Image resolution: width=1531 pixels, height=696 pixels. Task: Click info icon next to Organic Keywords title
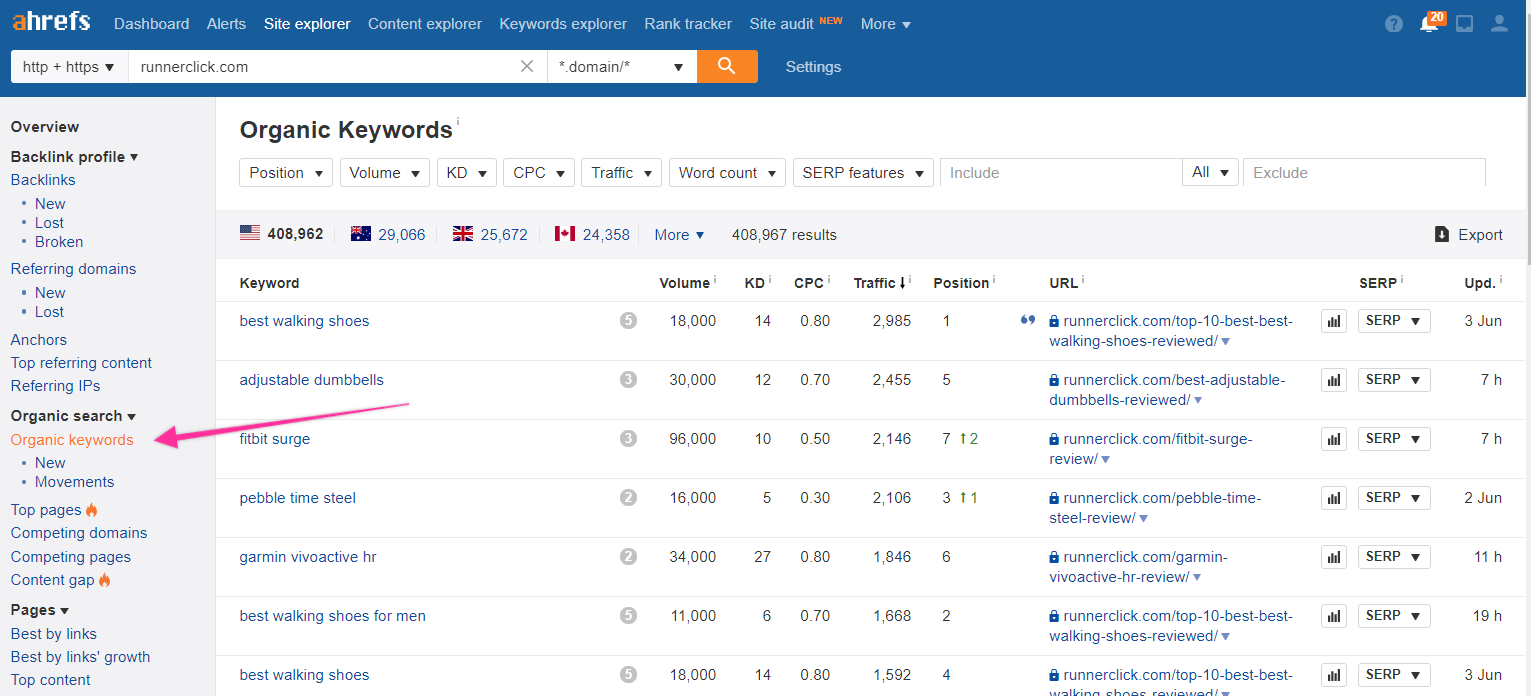(x=458, y=122)
